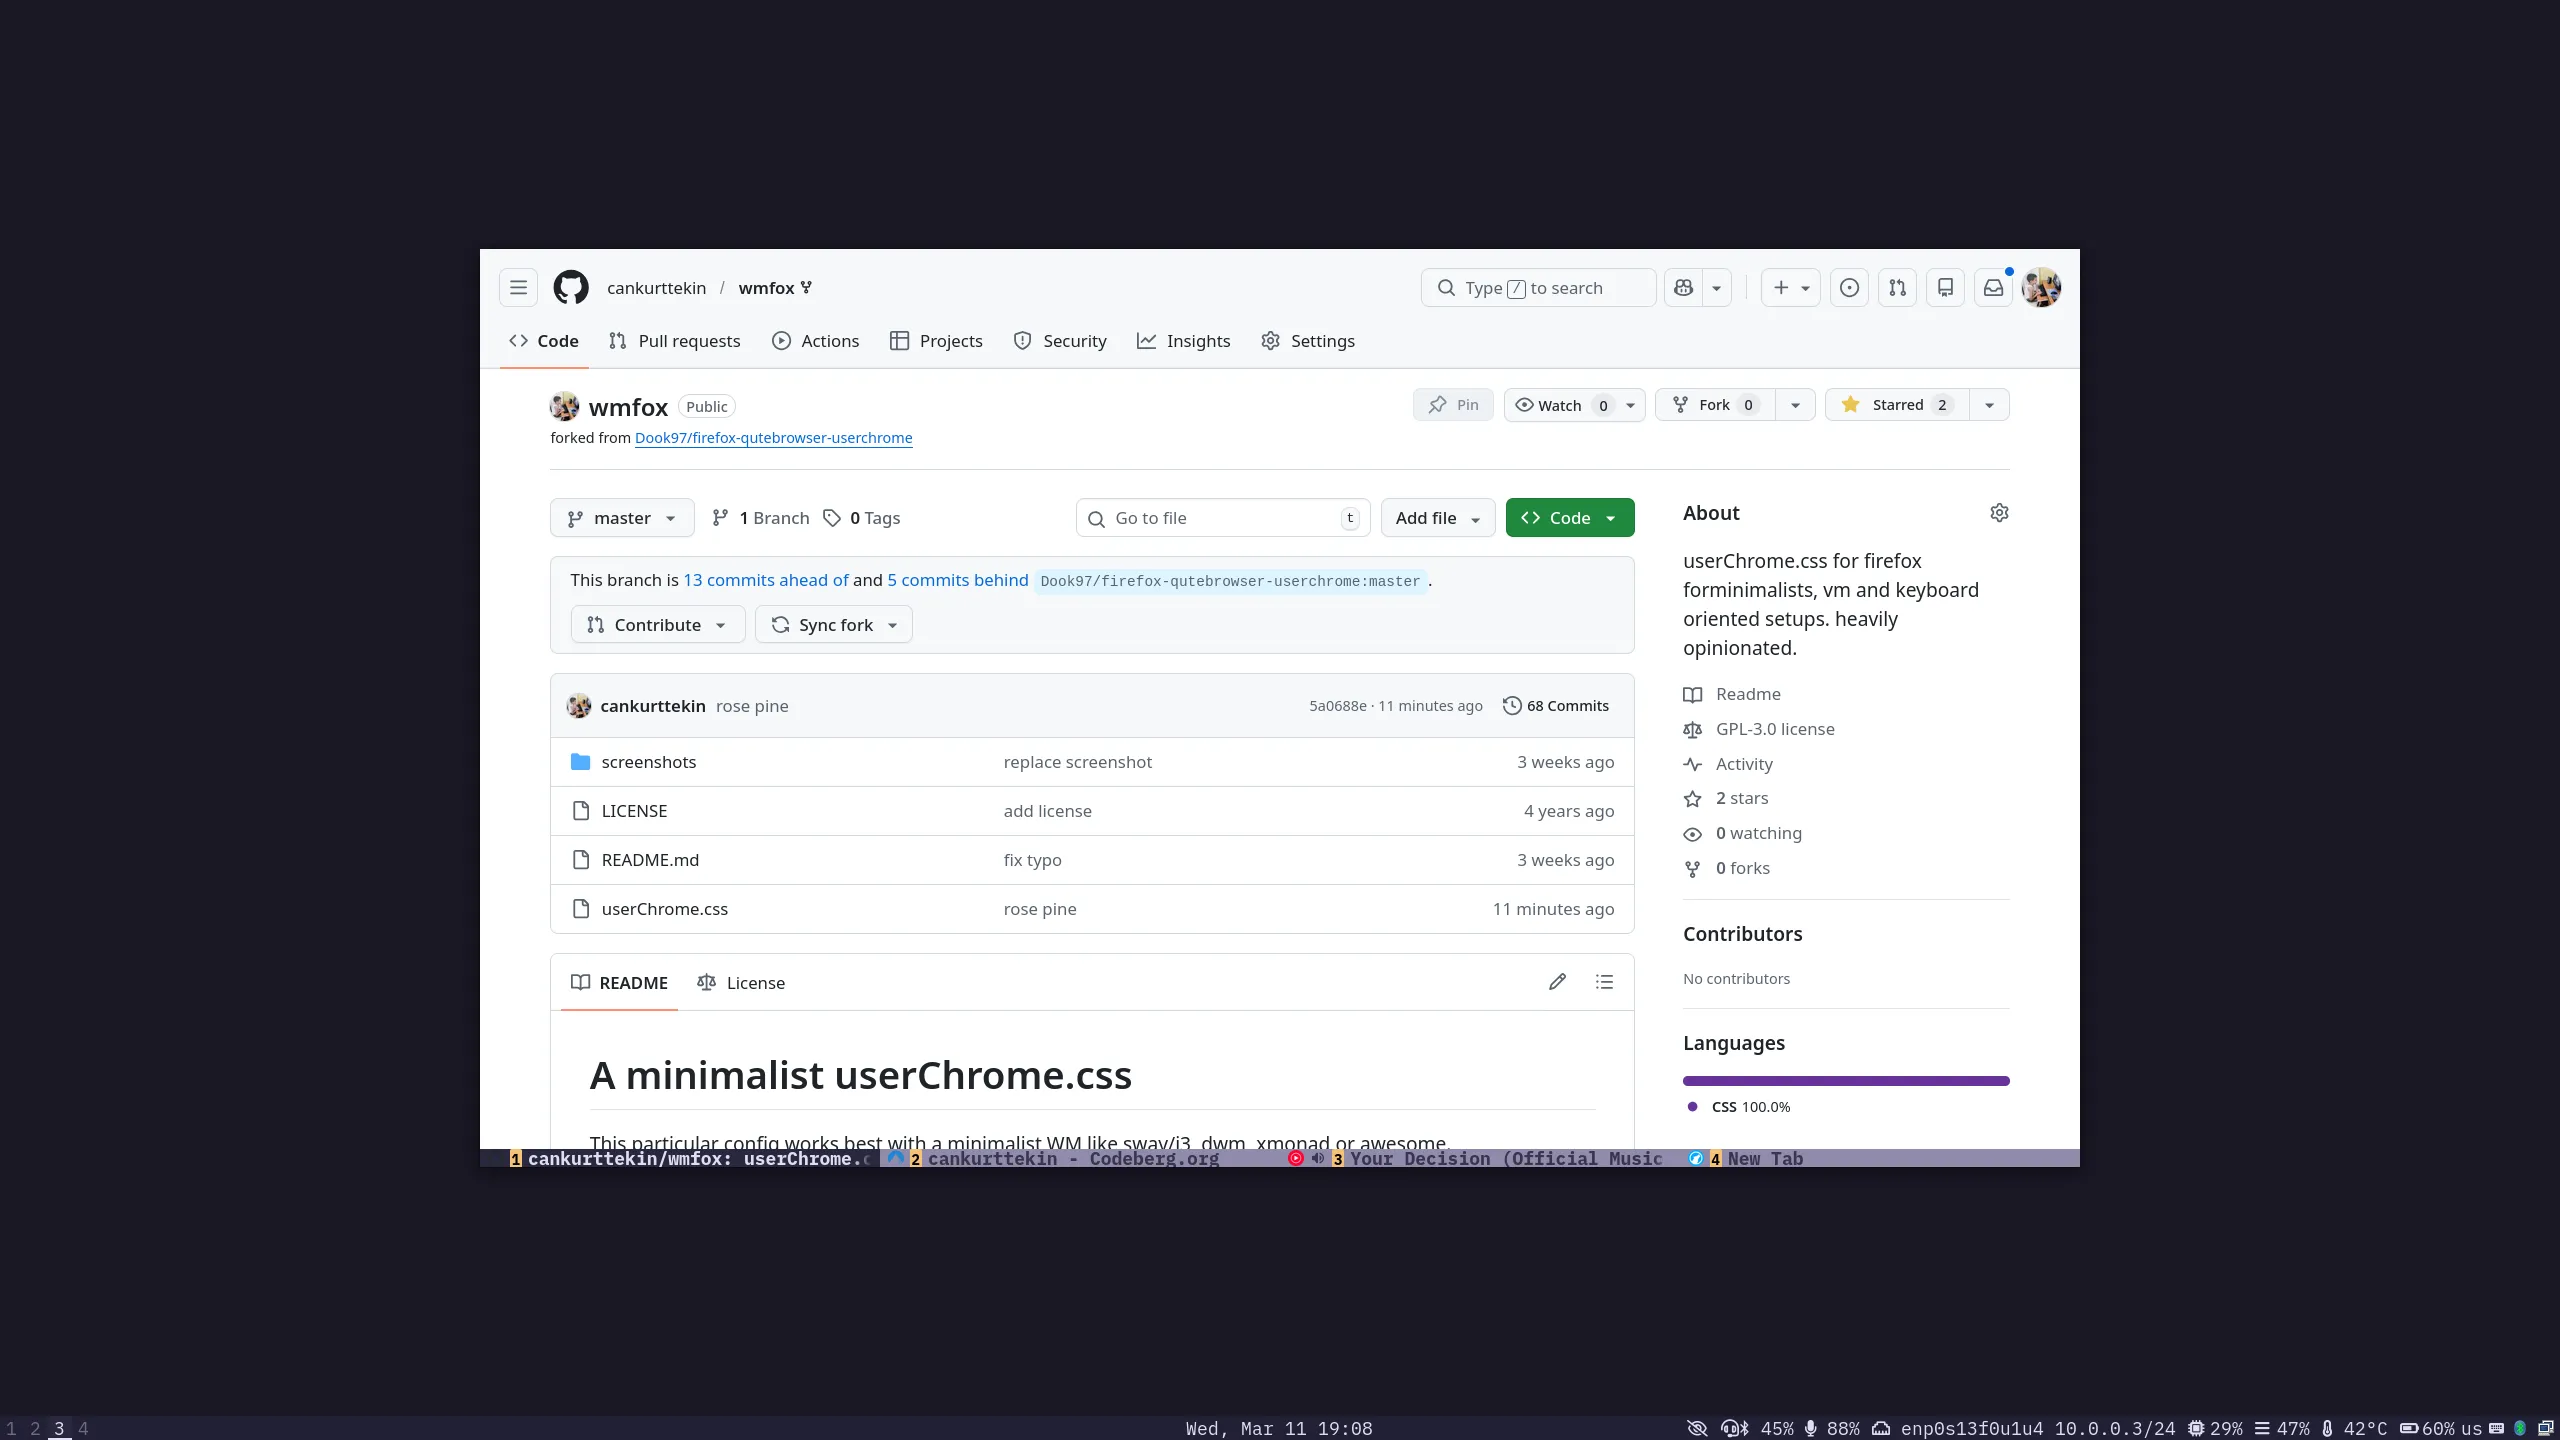The image size is (2560, 1440).
Task: Toggle Pin for this repository
Action: pyautogui.click(x=1452, y=404)
